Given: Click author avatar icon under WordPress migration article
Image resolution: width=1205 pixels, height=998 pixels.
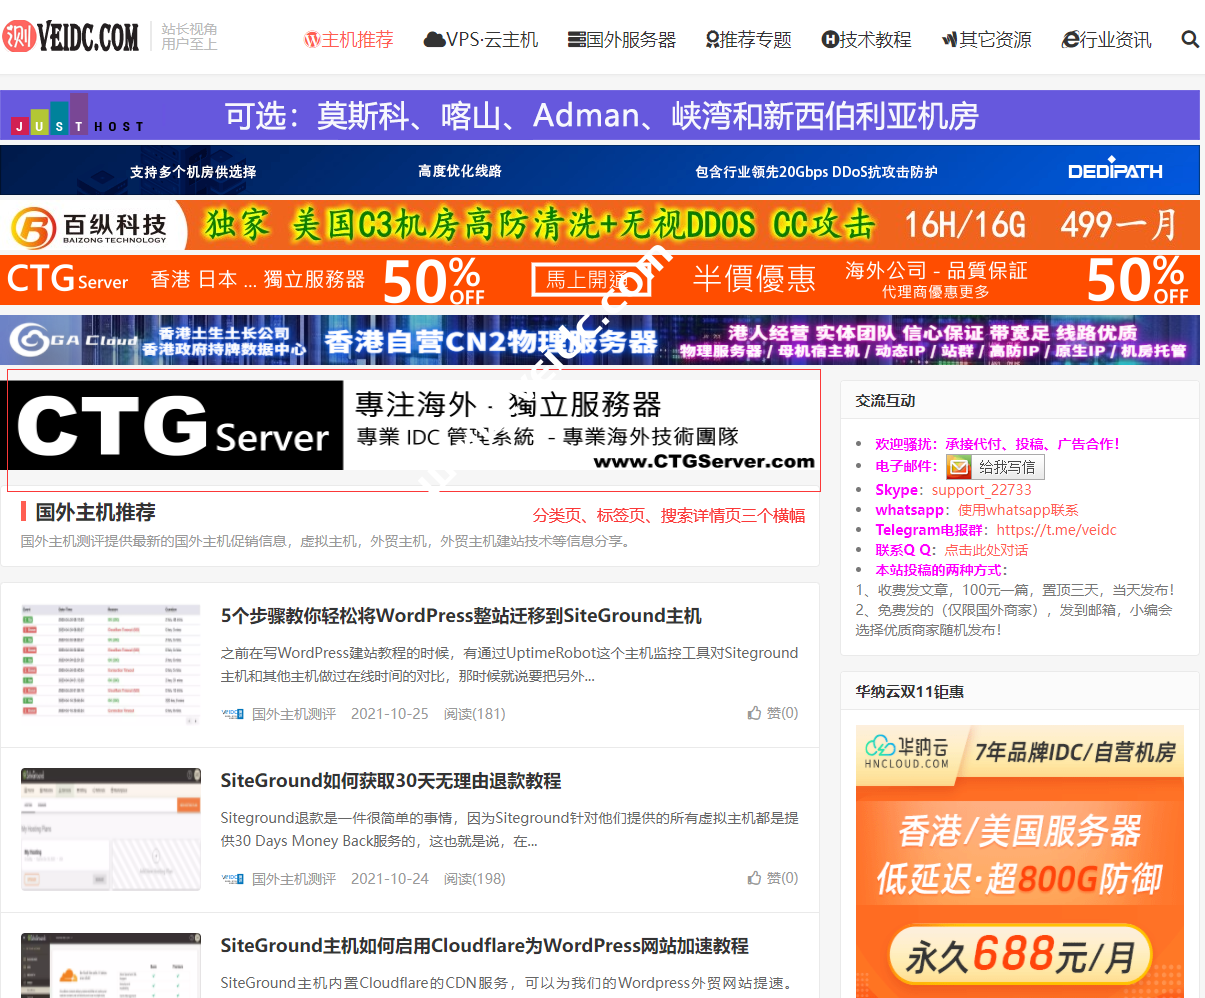Looking at the screenshot, I should (x=232, y=714).
